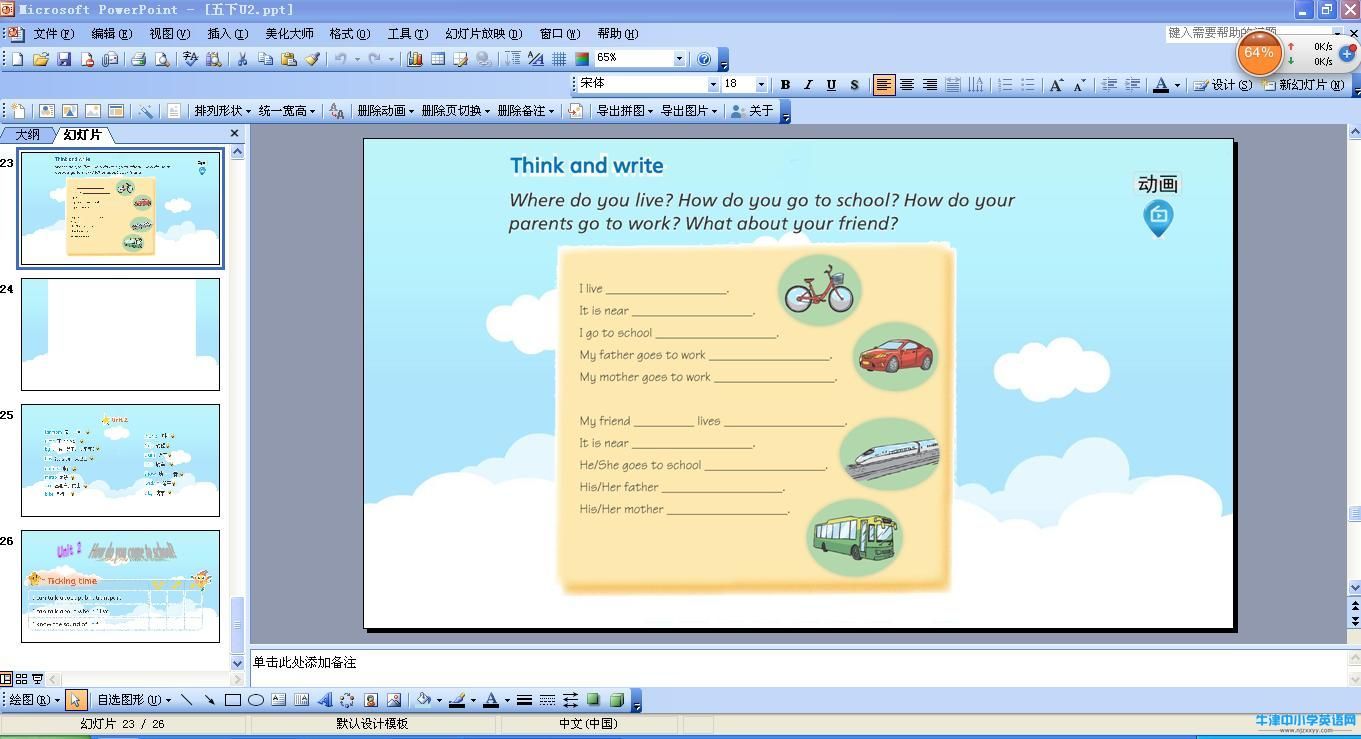Open PowerPoint Help question mark icon

click(x=704, y=59)
